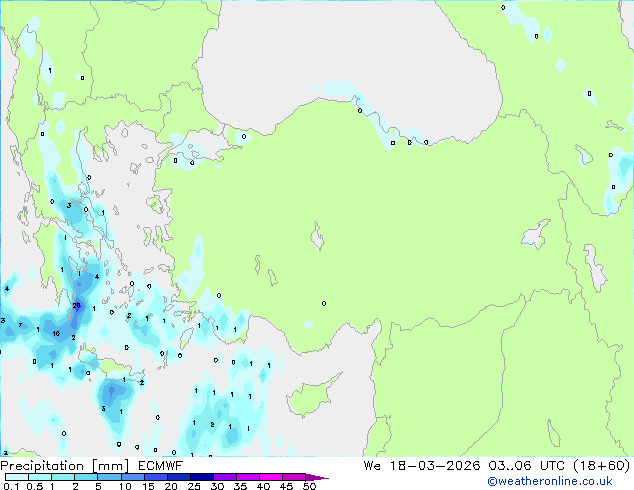Click the '10' precipitation value on the map

click(x=56, y=334)
